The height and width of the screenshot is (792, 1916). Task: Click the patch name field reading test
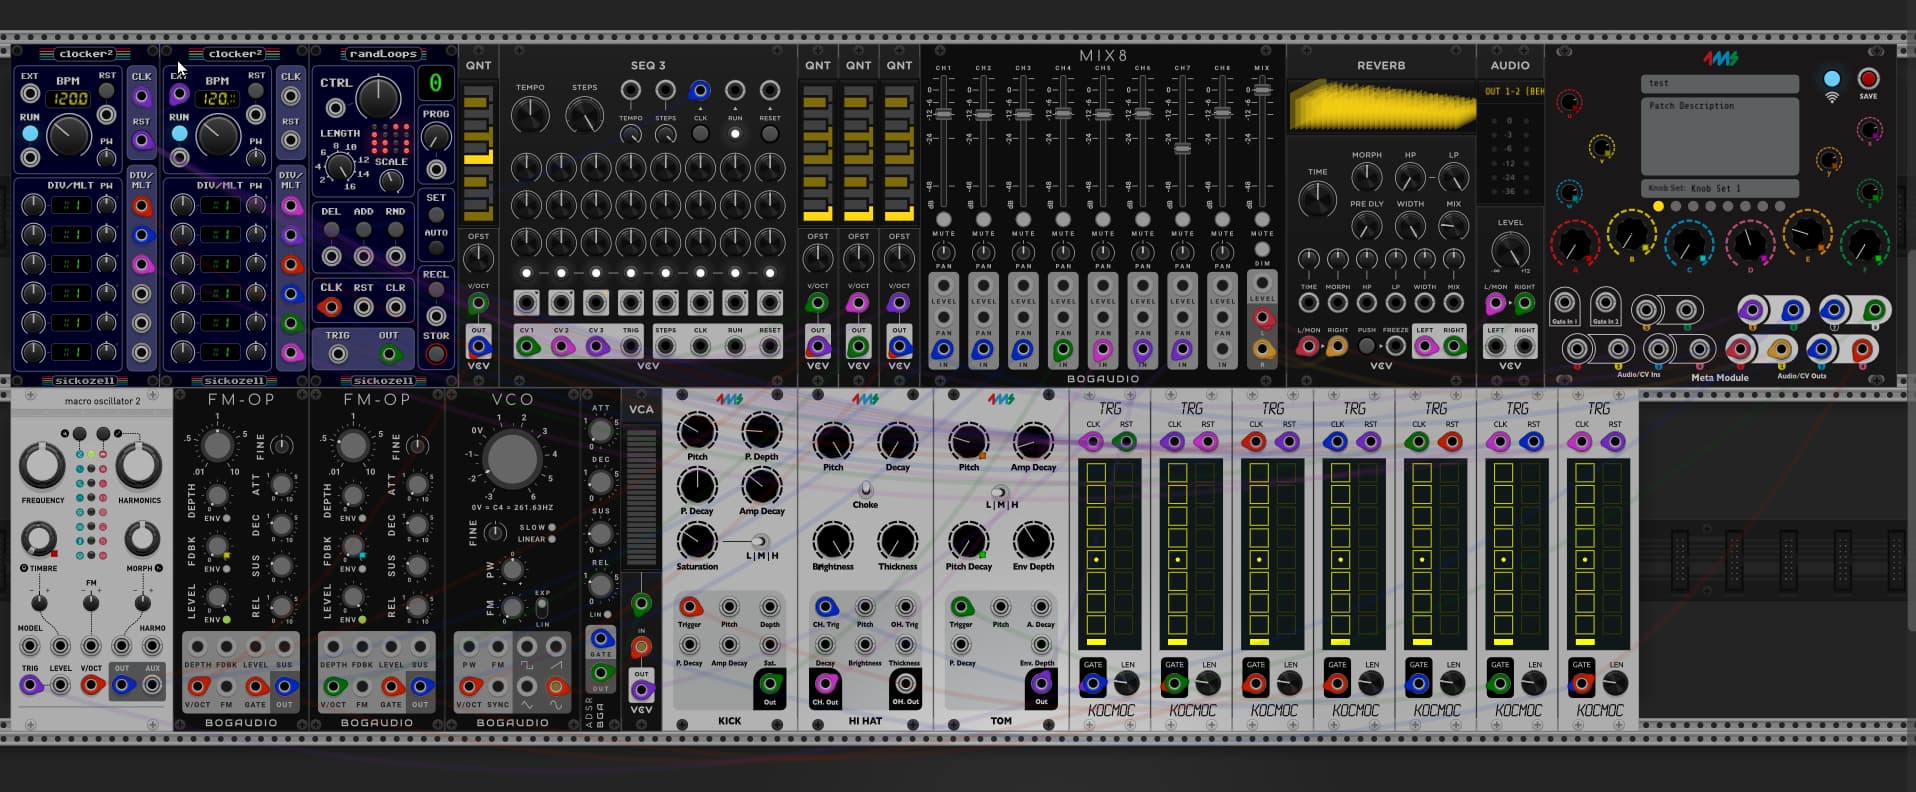coord(1719,83)
